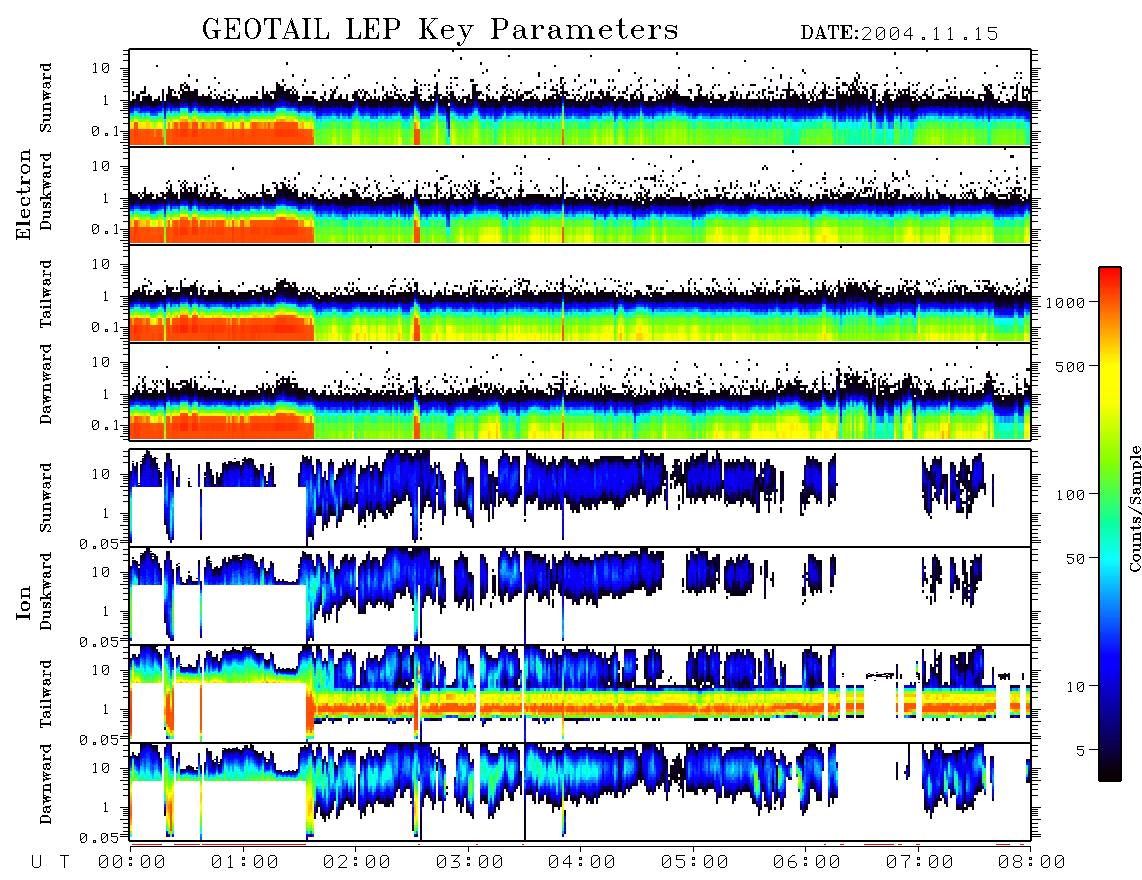Click the '1000' color scale tick label
Viewport: 1142px width, 880px height.
point(1065,303)
